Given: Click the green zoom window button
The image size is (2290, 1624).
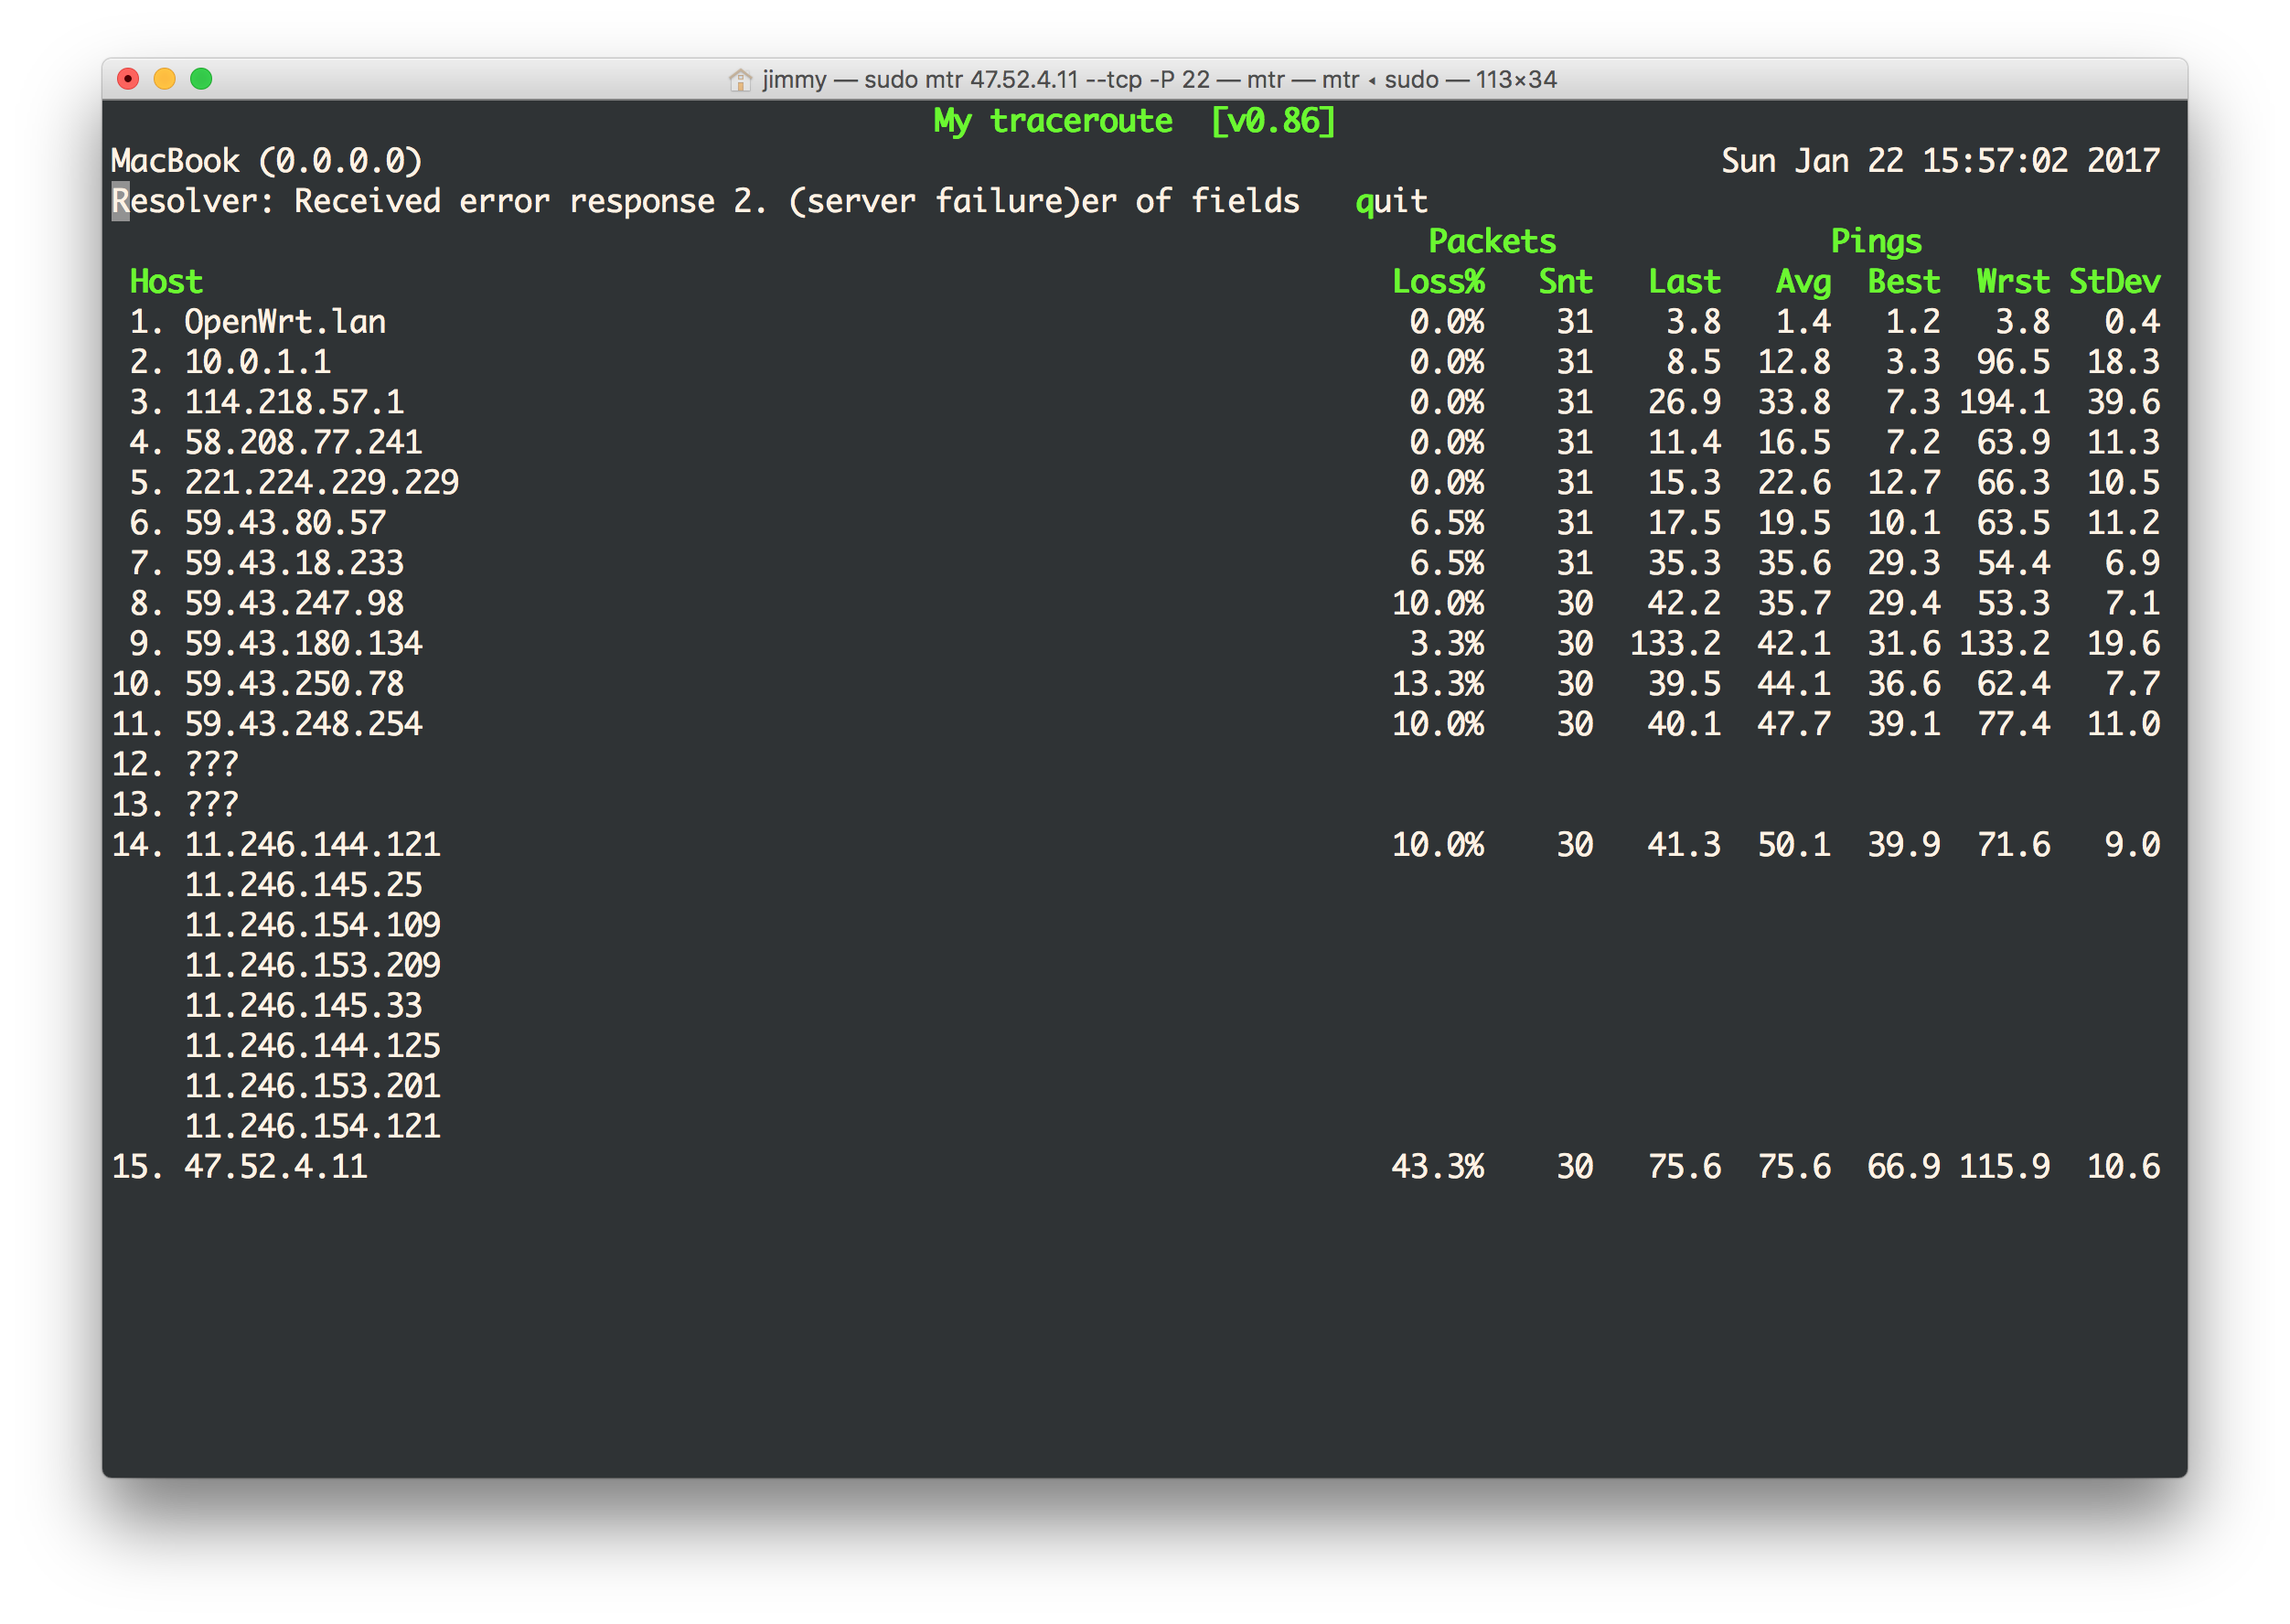Looking at the screenshot, I should pyautogui.click(x=201, y=79).
